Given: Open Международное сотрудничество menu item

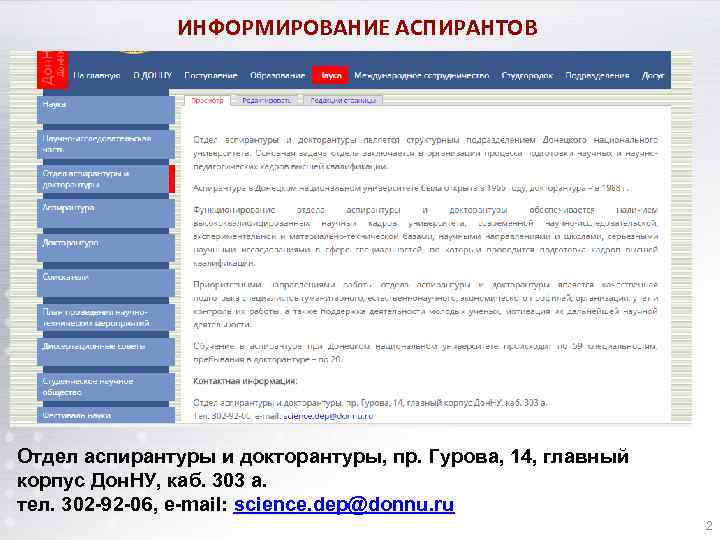Looking at the screenshot, I should (x=421, y=75).
